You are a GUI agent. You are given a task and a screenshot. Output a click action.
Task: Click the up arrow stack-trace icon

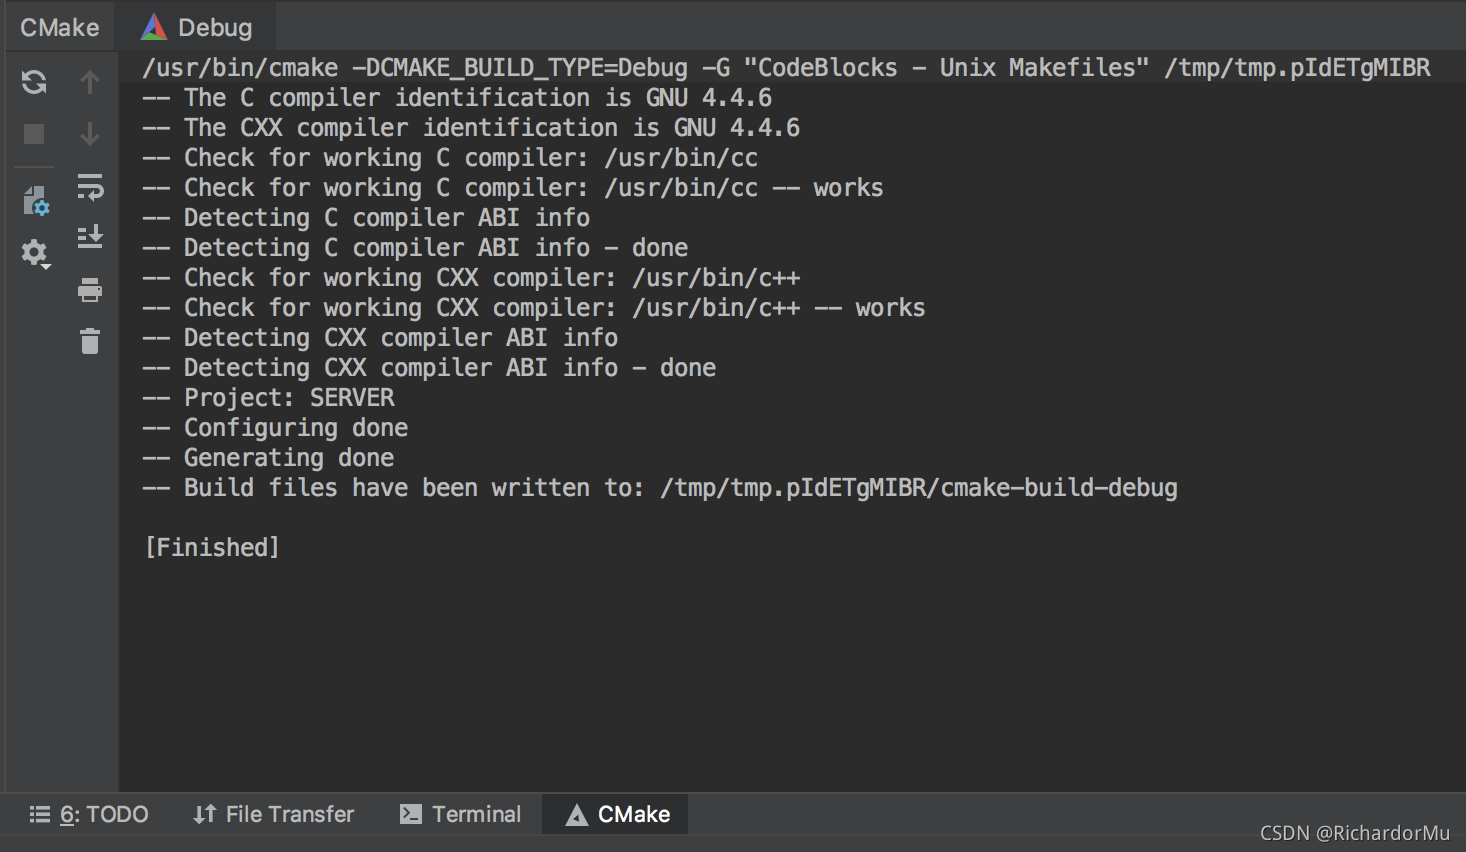coord(90,82)
